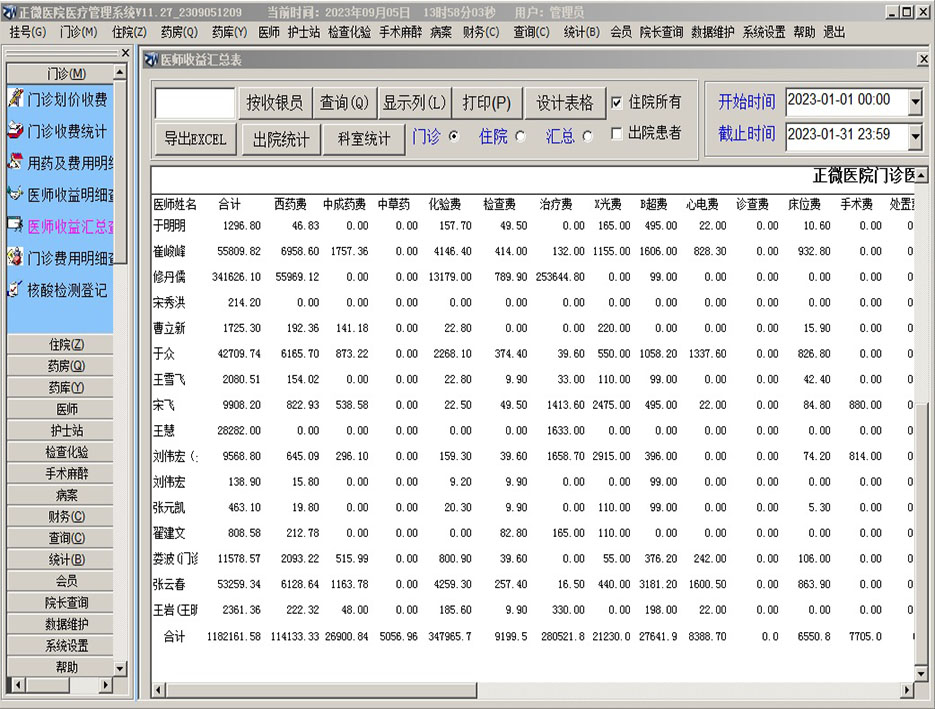The height and width of the screenshot is (709, 935).
Task: Click the 门诊收费统计 sidebar icon
Action: 15,131
